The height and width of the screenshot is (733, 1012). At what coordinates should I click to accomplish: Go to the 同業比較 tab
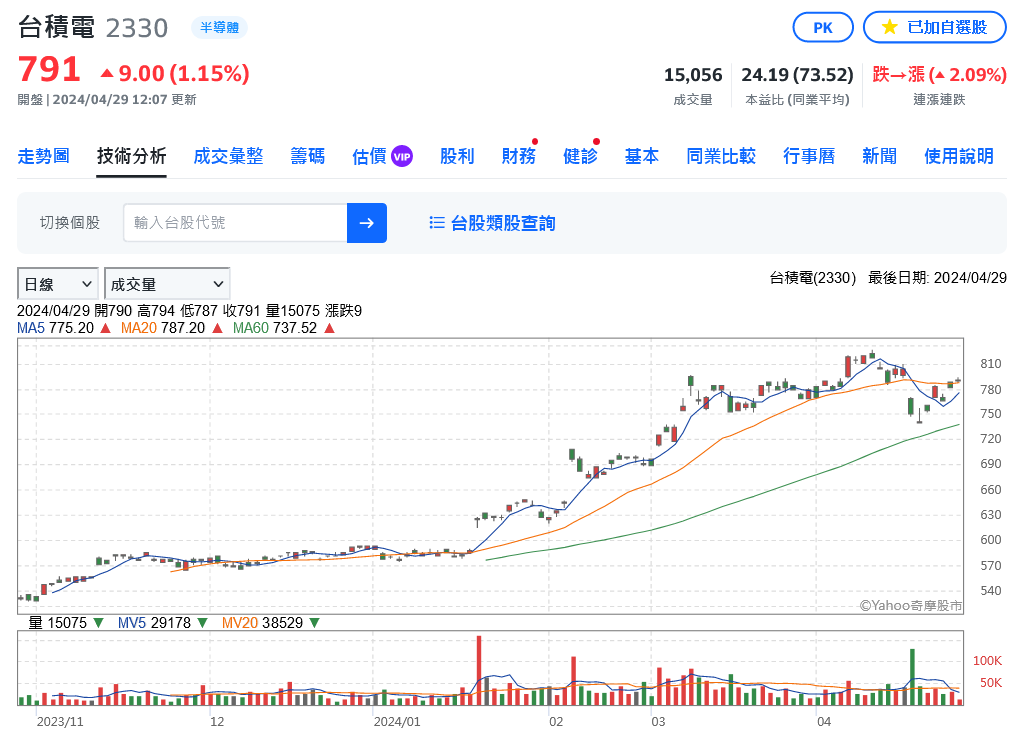tap(721, 156)
